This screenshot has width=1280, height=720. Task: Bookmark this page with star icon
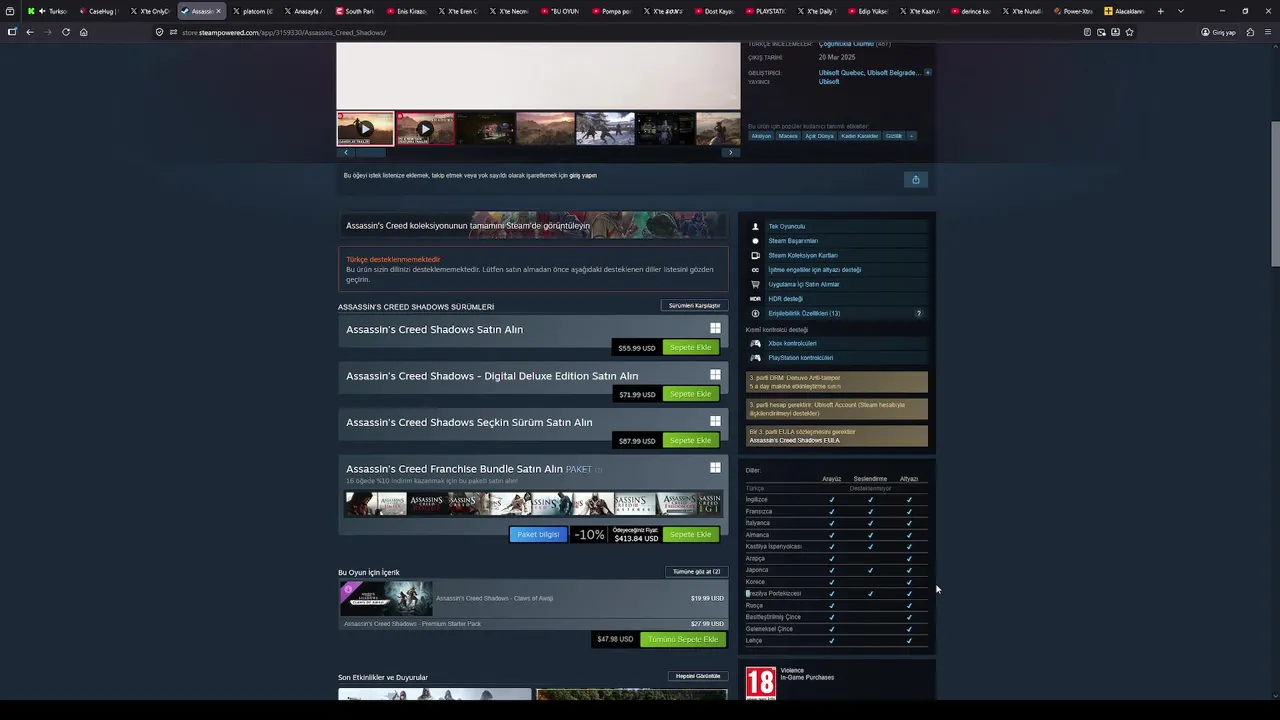(1129, 32)
